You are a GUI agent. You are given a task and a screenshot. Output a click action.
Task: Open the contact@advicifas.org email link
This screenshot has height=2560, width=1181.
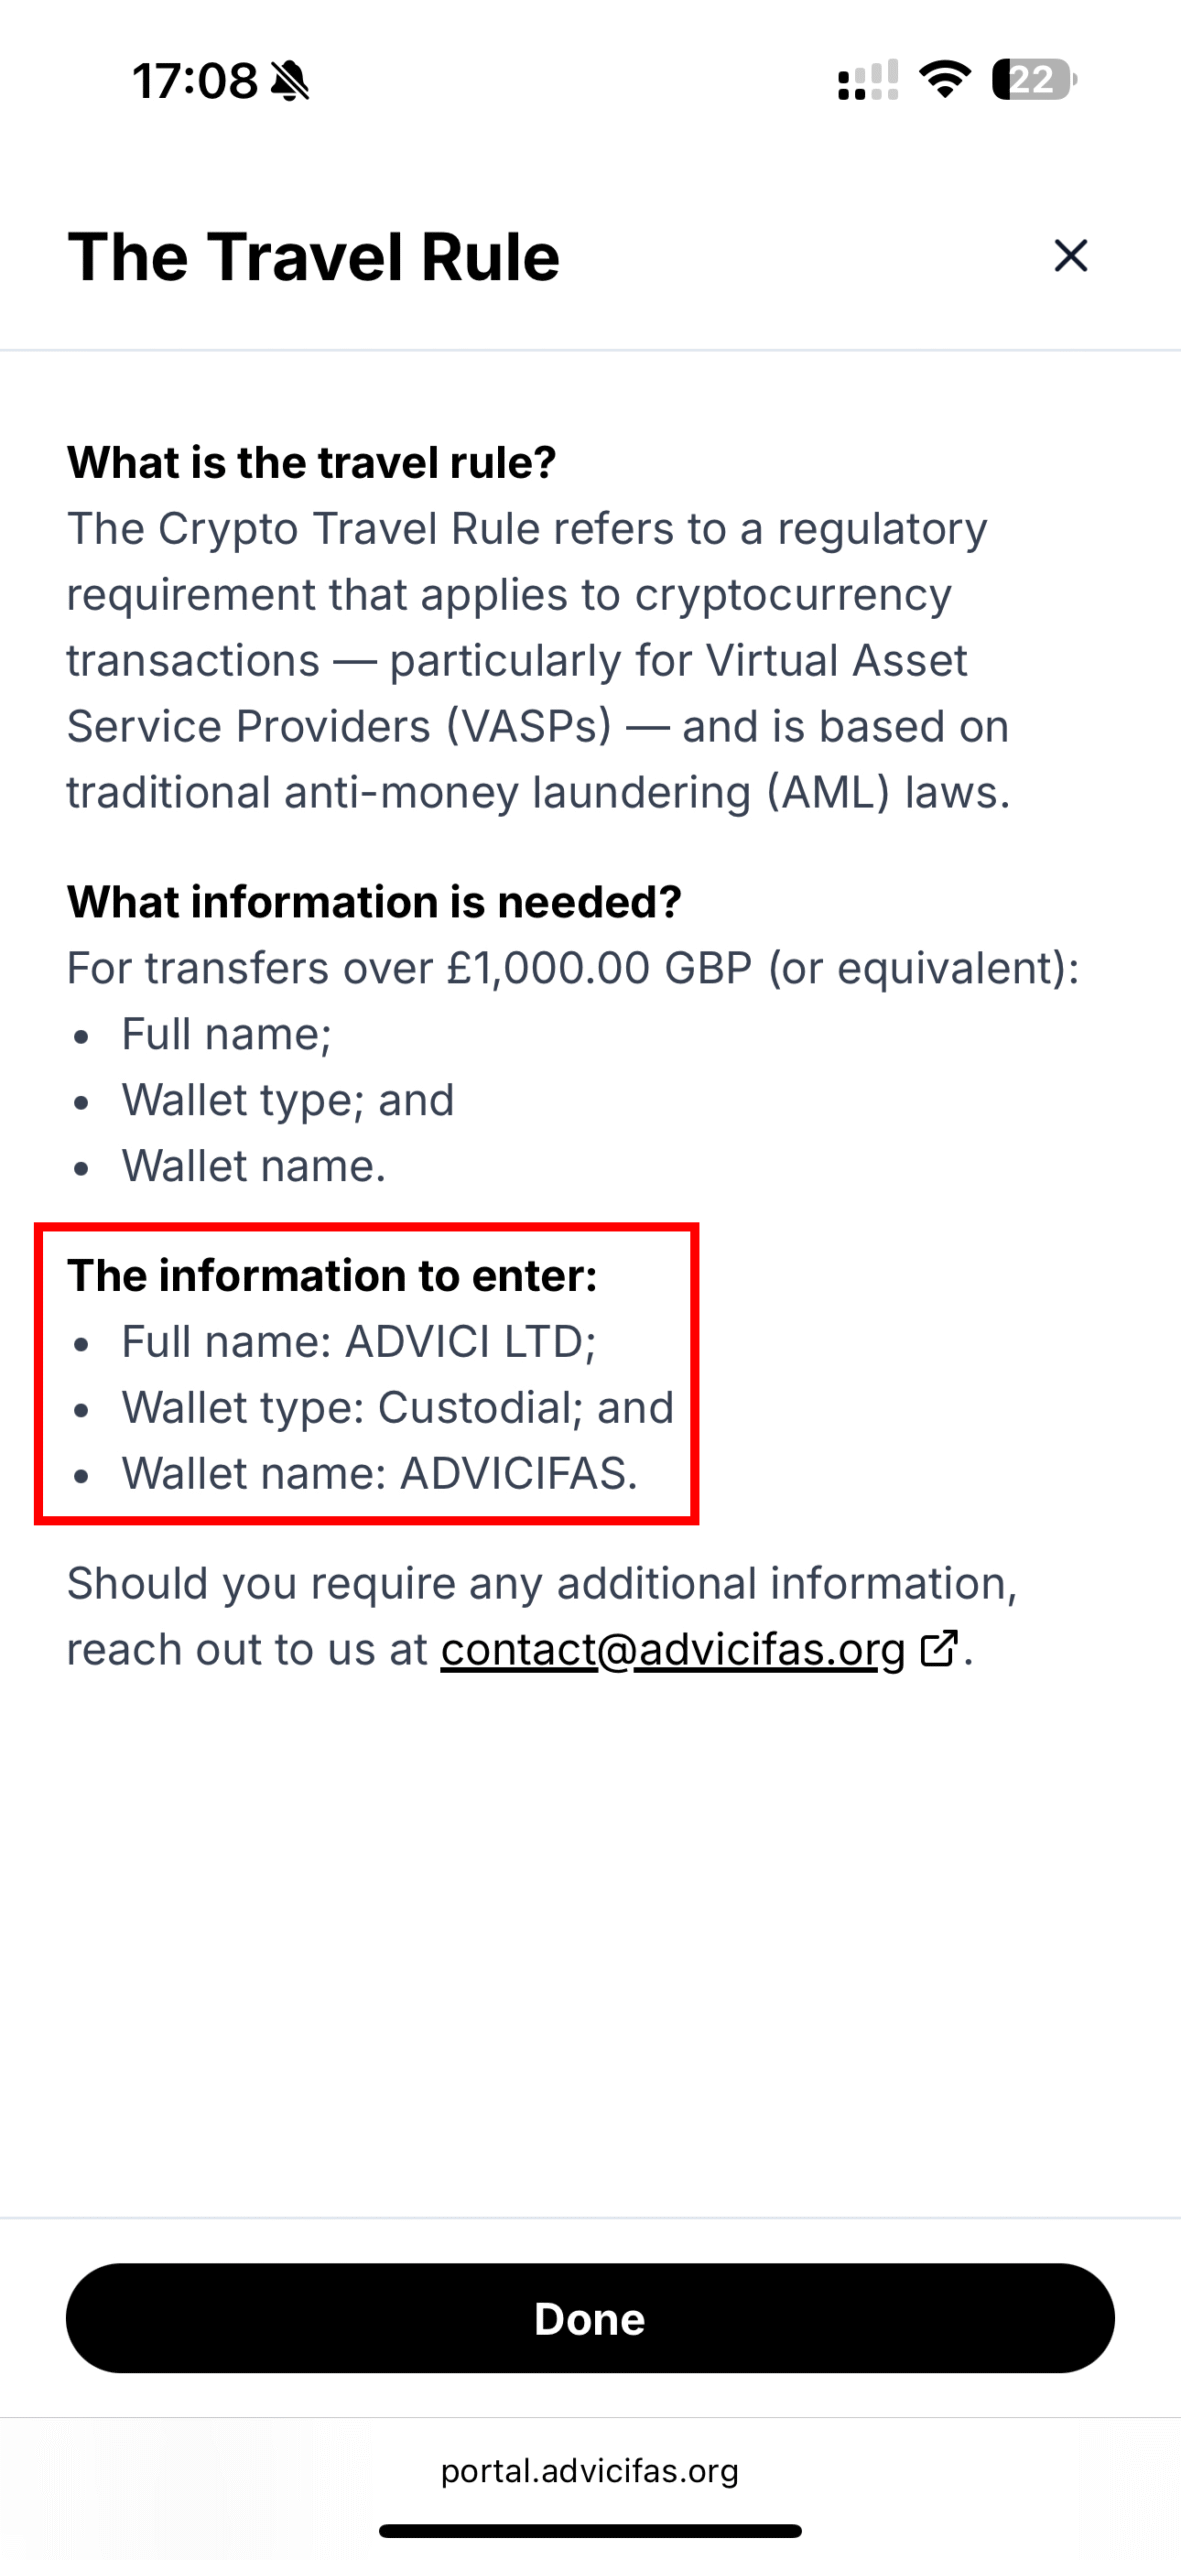pyautogui.click(x=672, y=1650)
